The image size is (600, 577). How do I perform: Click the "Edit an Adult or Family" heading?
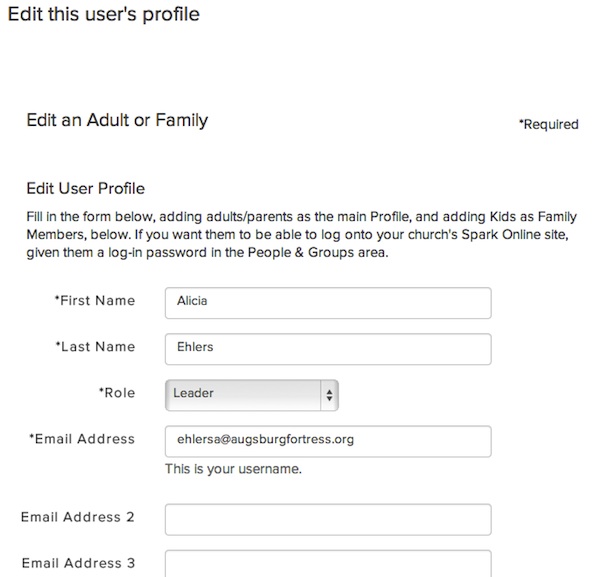tap(117, 120)
